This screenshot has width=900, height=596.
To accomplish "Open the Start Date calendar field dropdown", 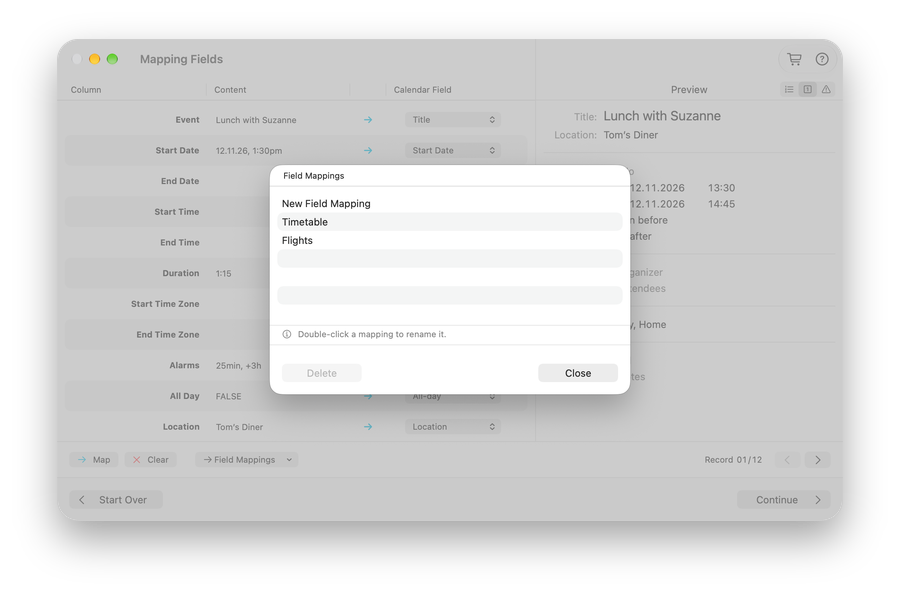I will pos(453,150).
